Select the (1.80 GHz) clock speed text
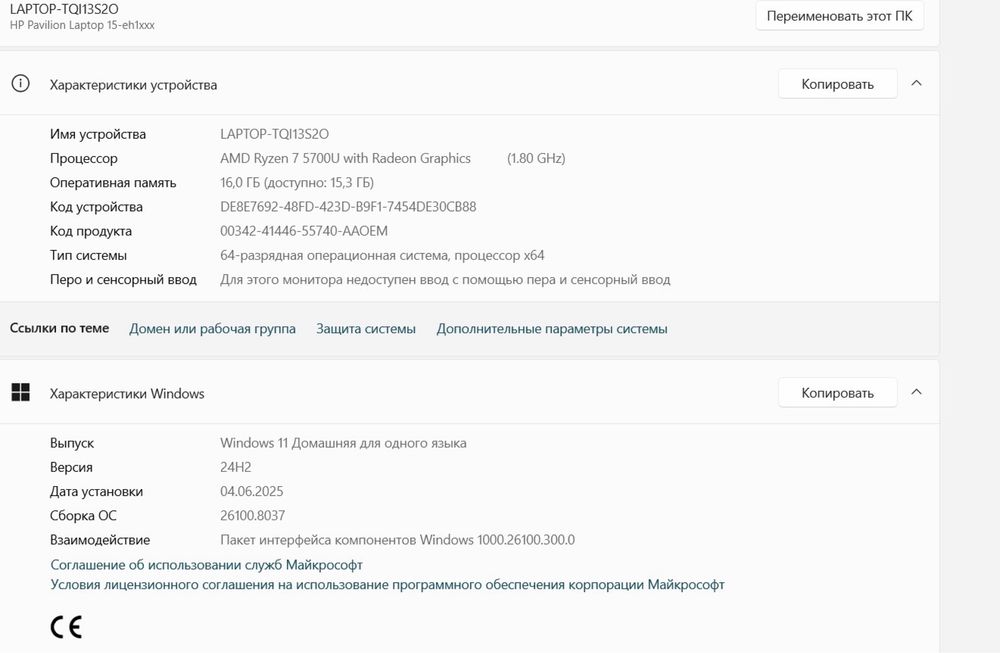The image size is (1000, 653). [x=536, y=158]
